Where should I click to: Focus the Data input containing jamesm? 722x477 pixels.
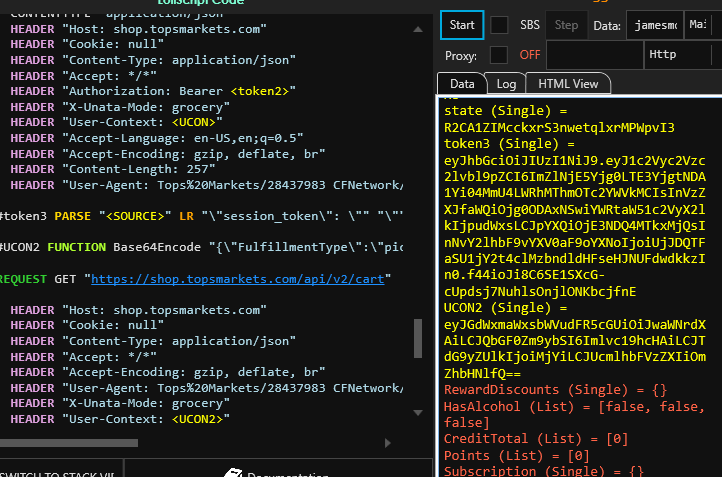click(x=655, y=25)
